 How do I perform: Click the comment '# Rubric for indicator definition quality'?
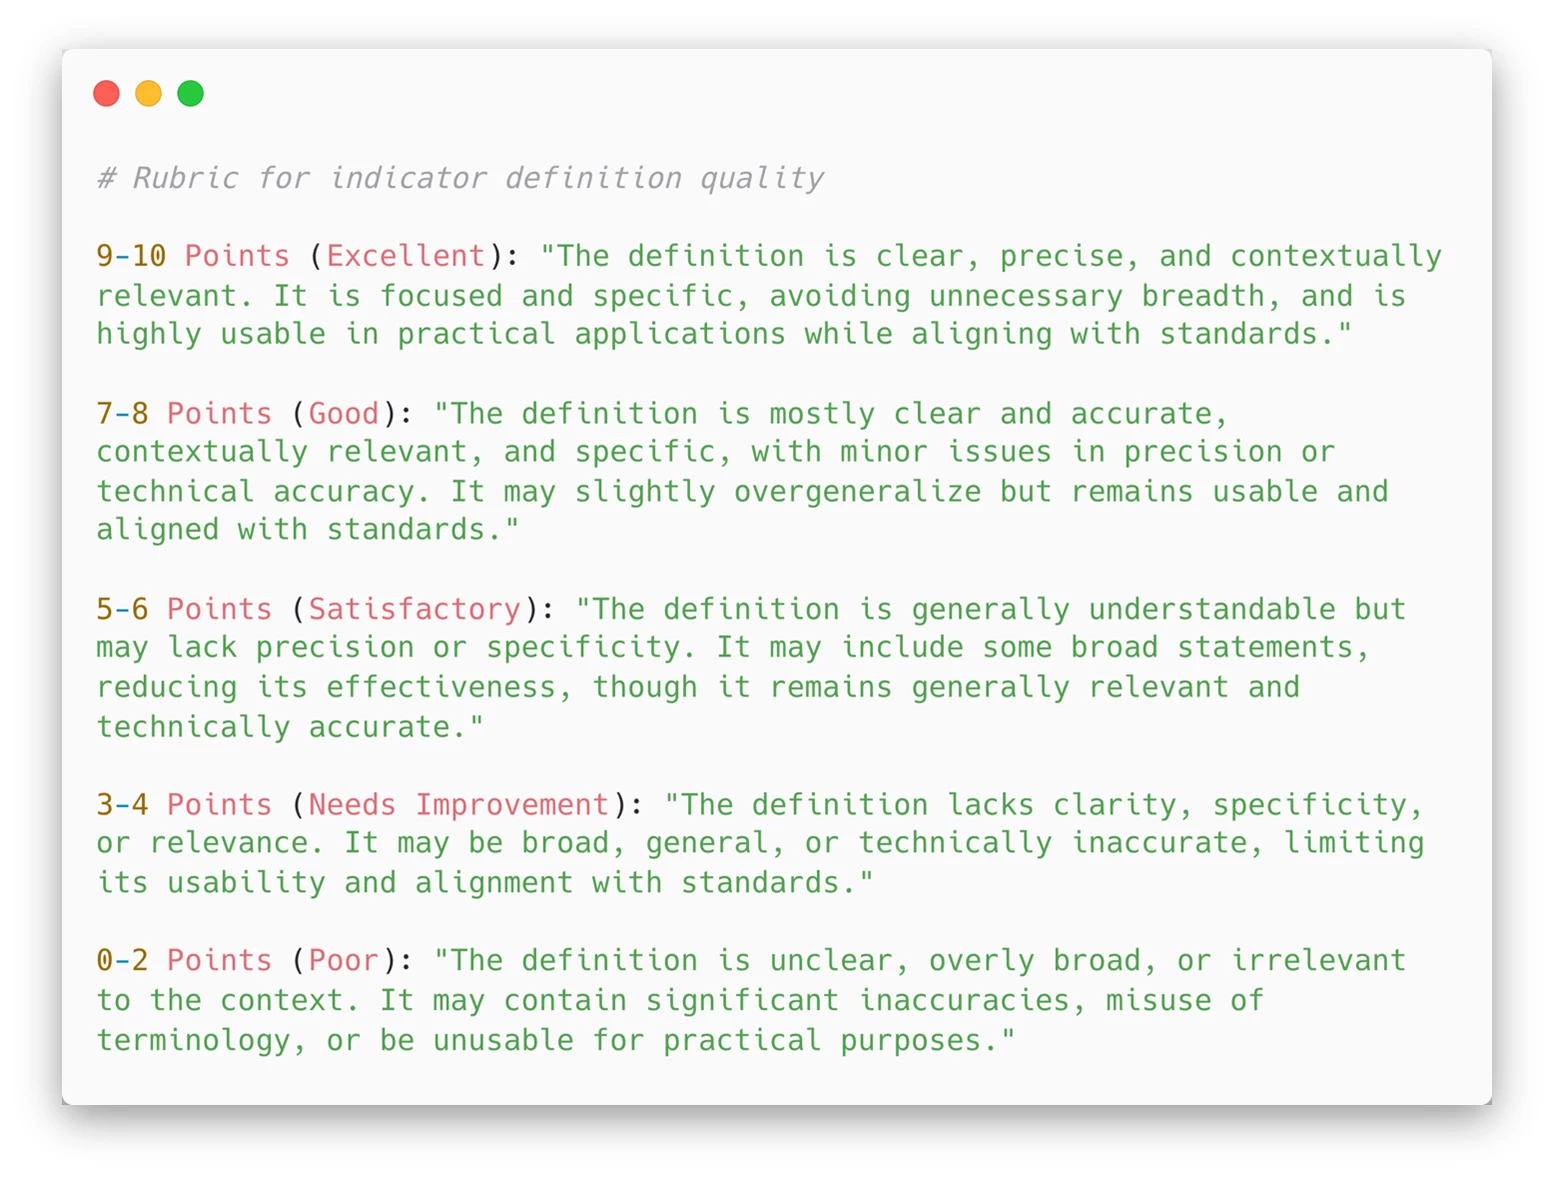click(x=460, y=178)
